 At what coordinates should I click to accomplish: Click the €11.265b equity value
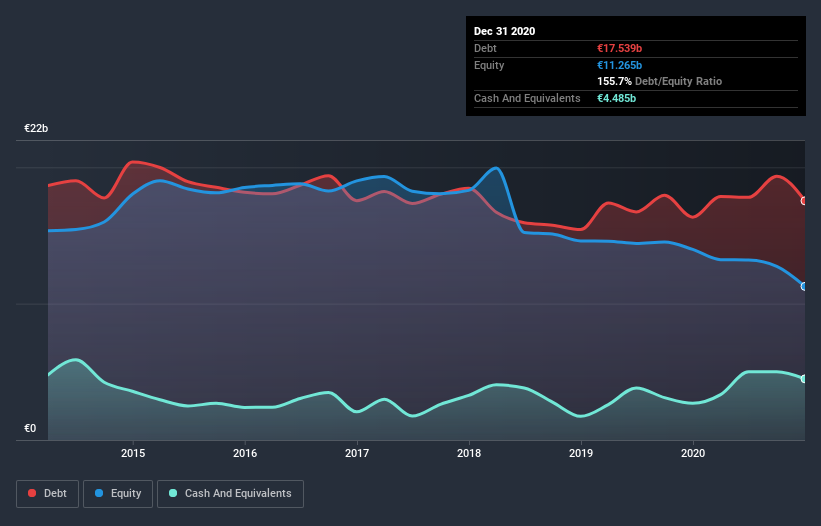pos(619,65)
